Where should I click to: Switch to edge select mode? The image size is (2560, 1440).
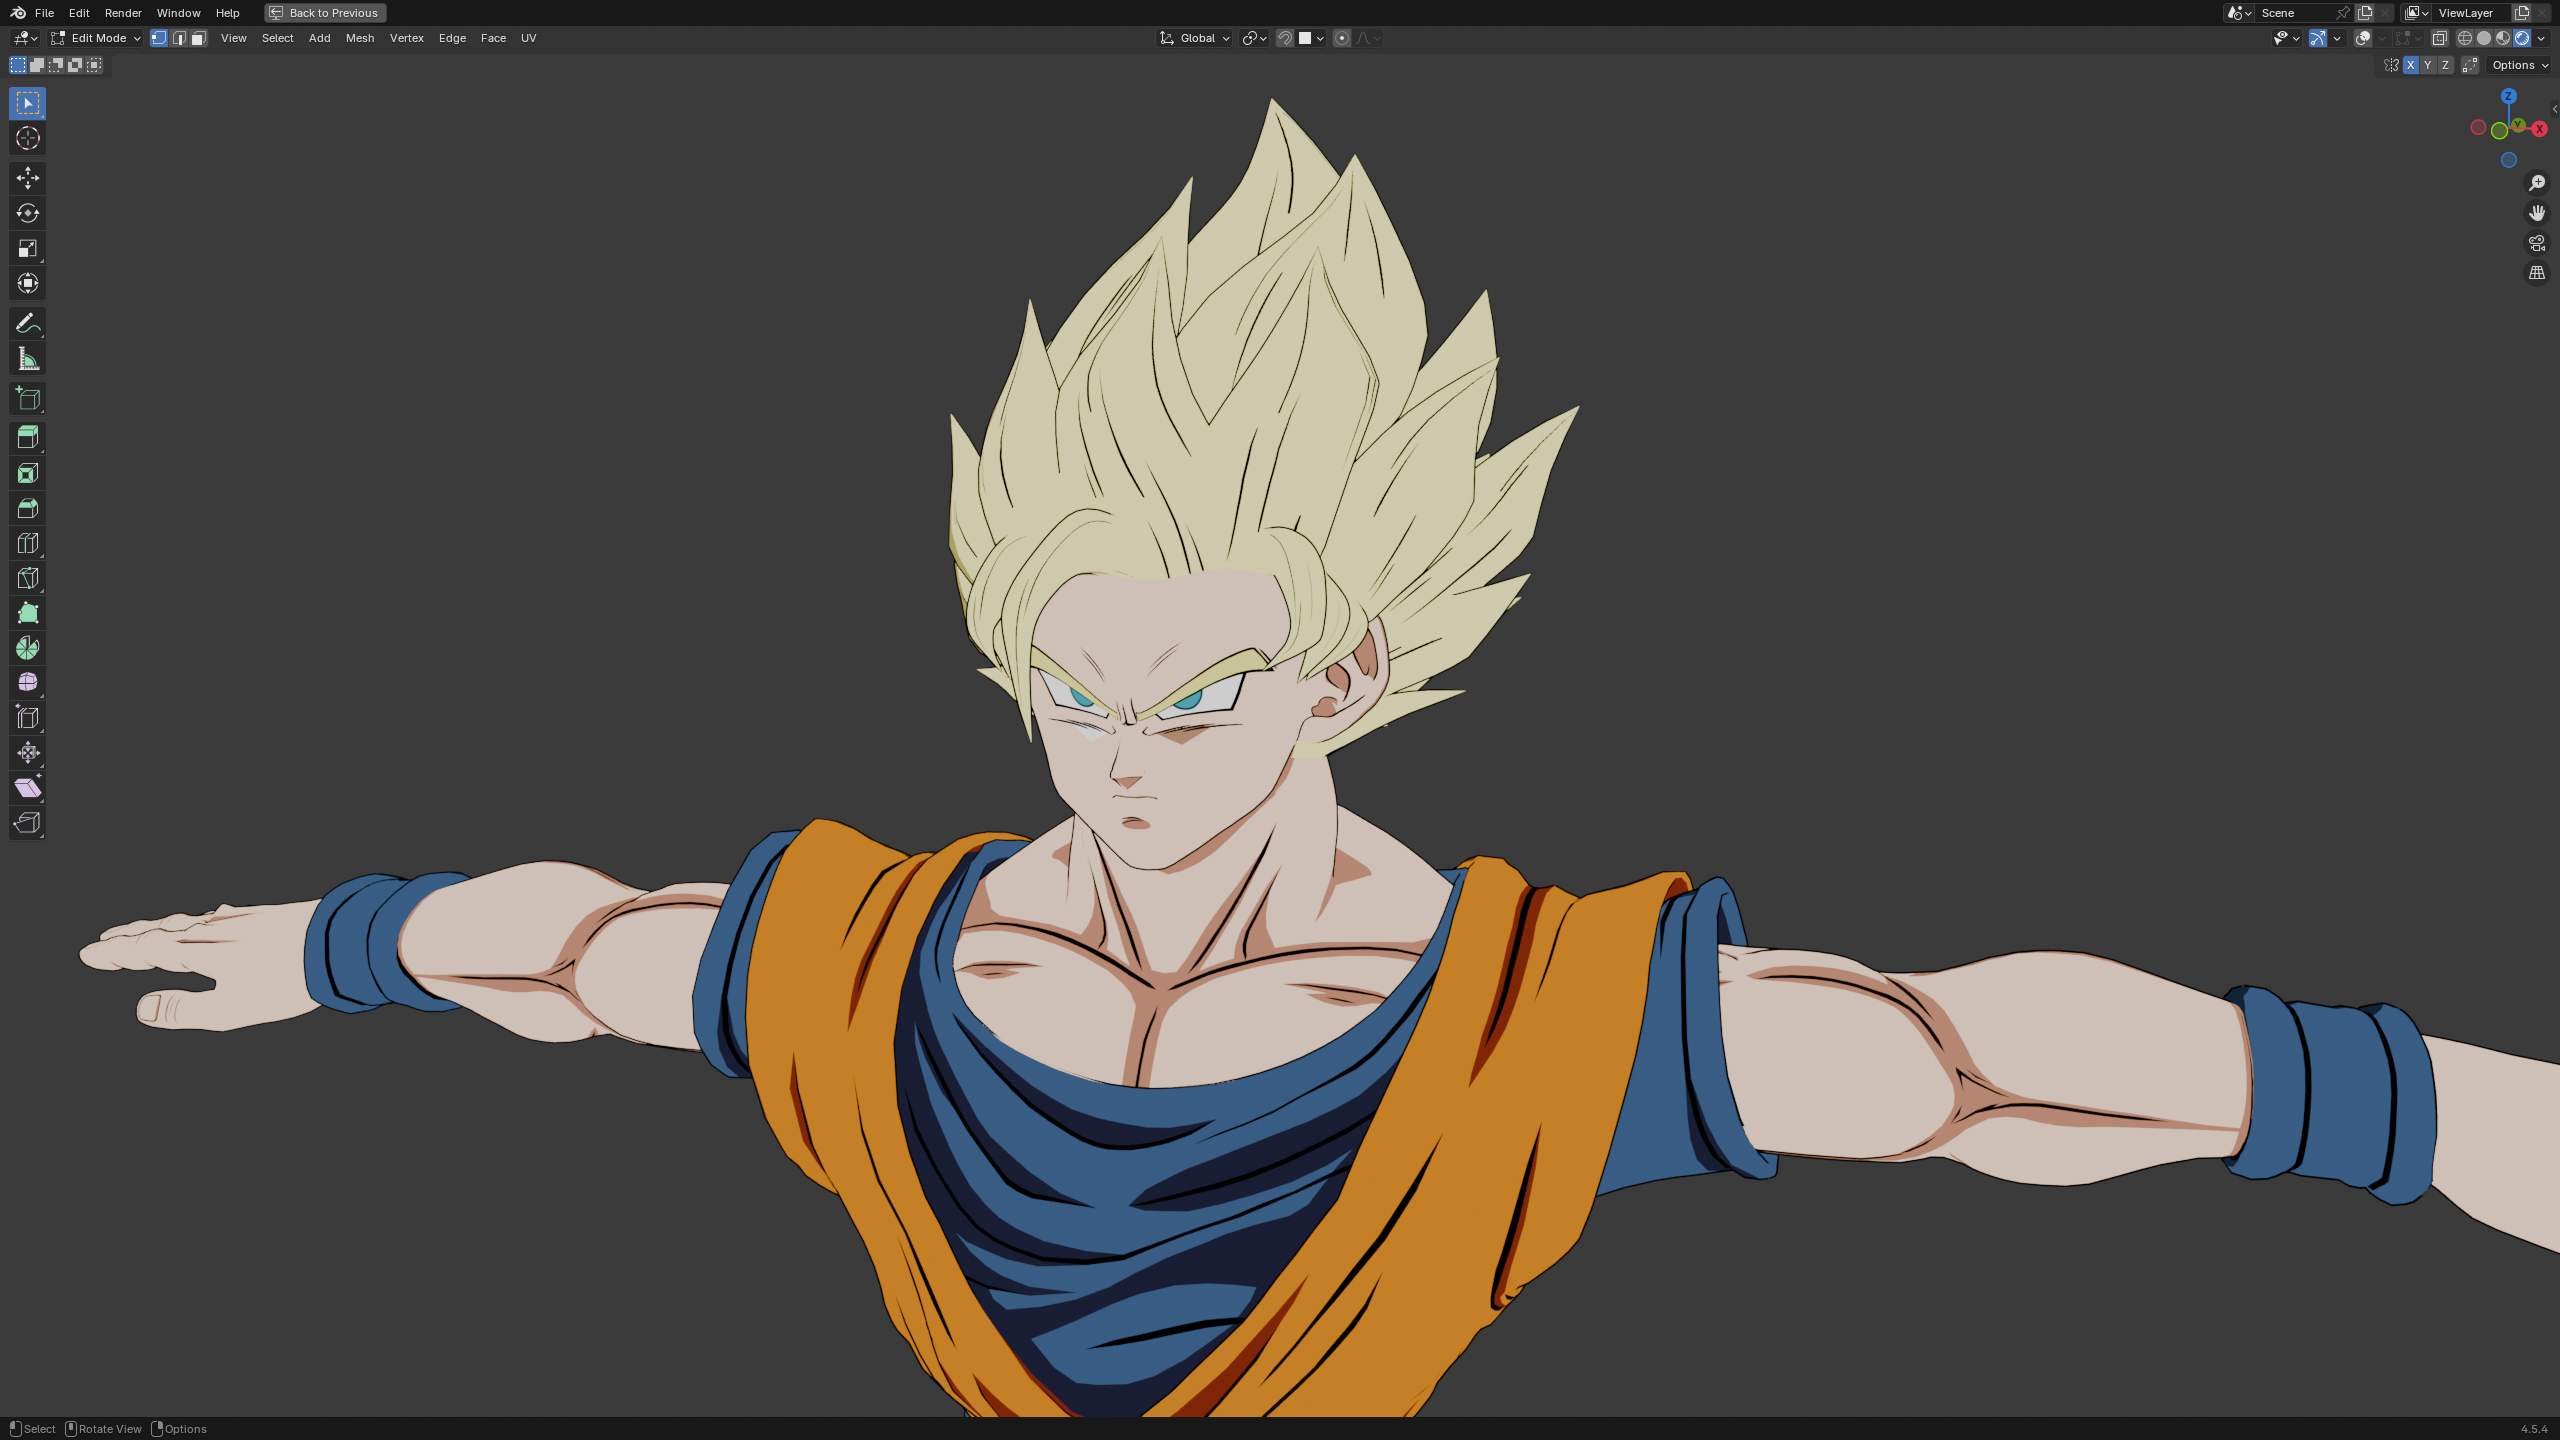(x=179, y=38)
